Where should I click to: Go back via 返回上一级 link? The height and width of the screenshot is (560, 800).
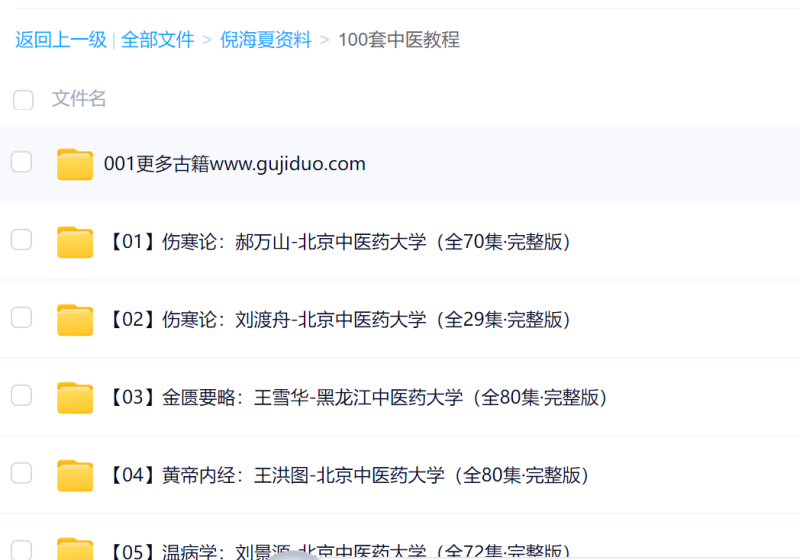(x=61, y=40)
